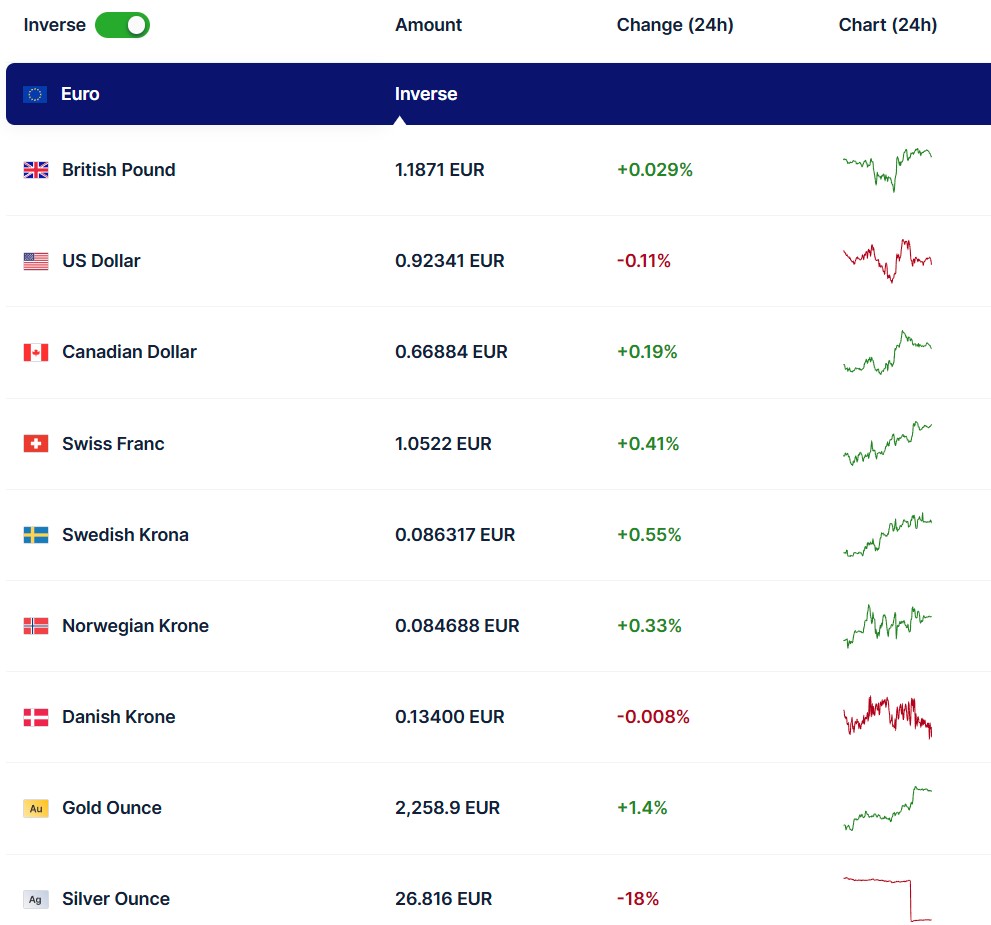Click the Swiss Franc flag icon

coord(36,444)
